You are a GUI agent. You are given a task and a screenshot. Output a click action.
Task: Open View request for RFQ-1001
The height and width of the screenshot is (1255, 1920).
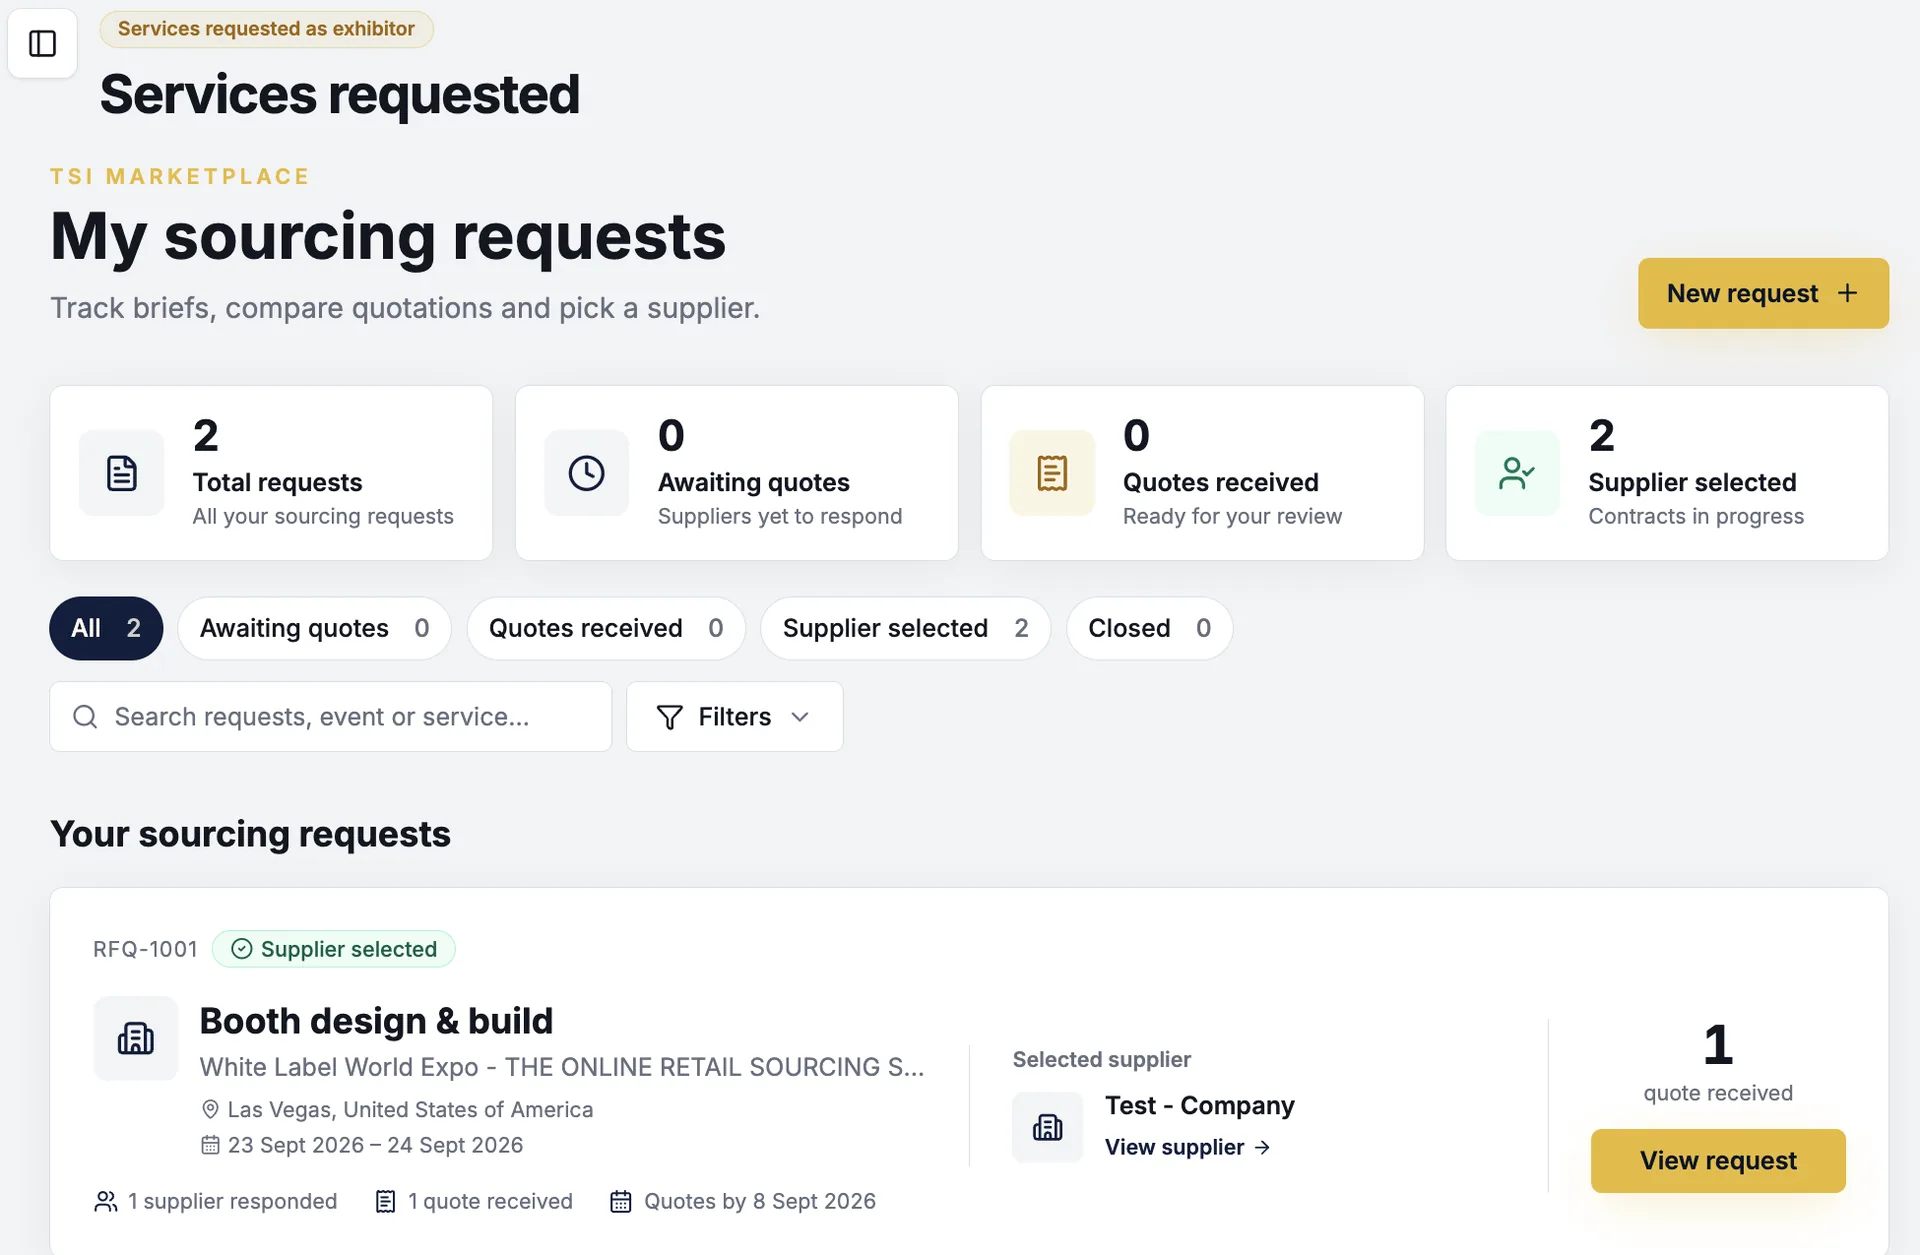pos(1718,1160)
